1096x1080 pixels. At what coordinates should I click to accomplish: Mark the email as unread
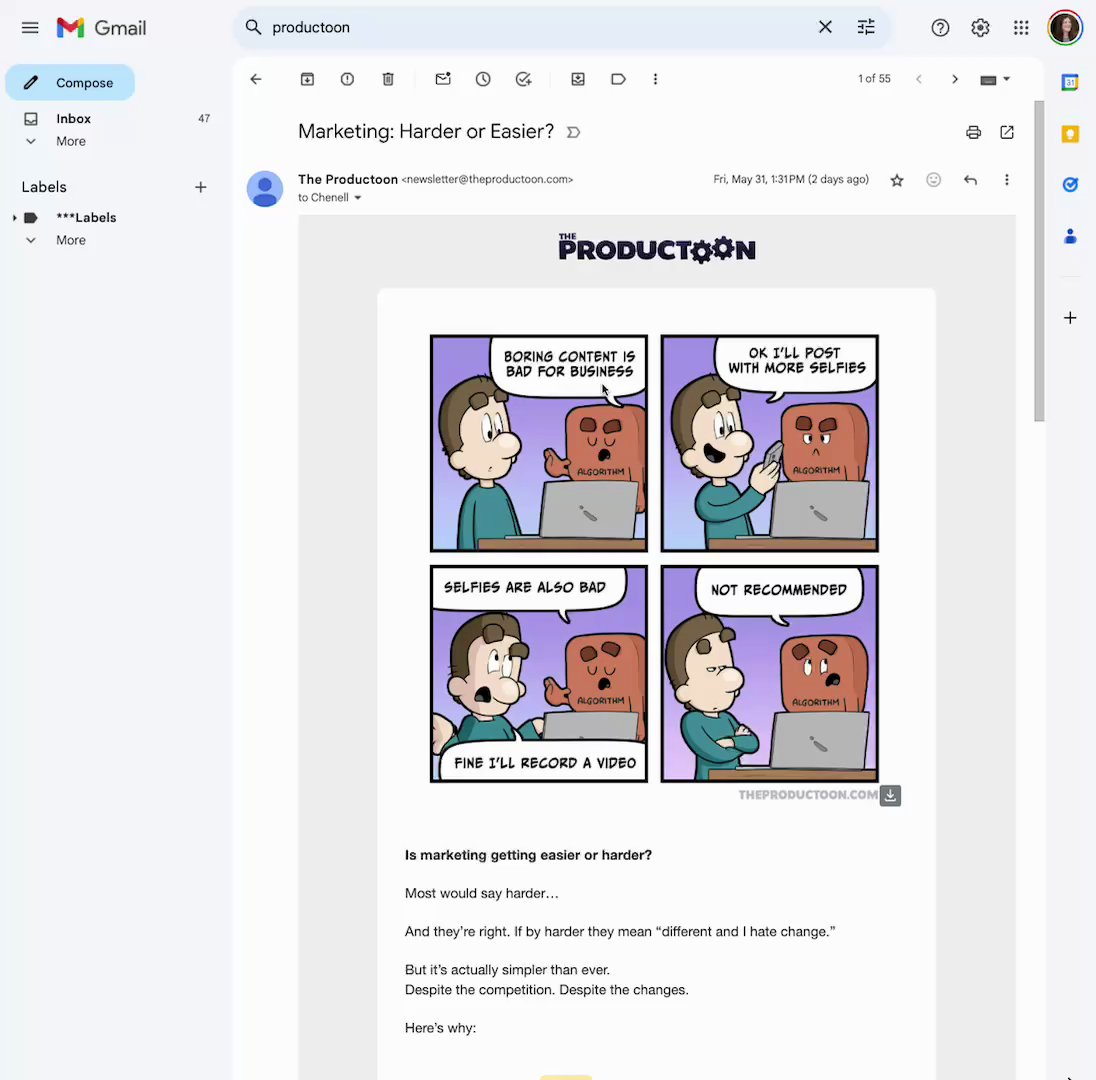[x=443, y=79]
